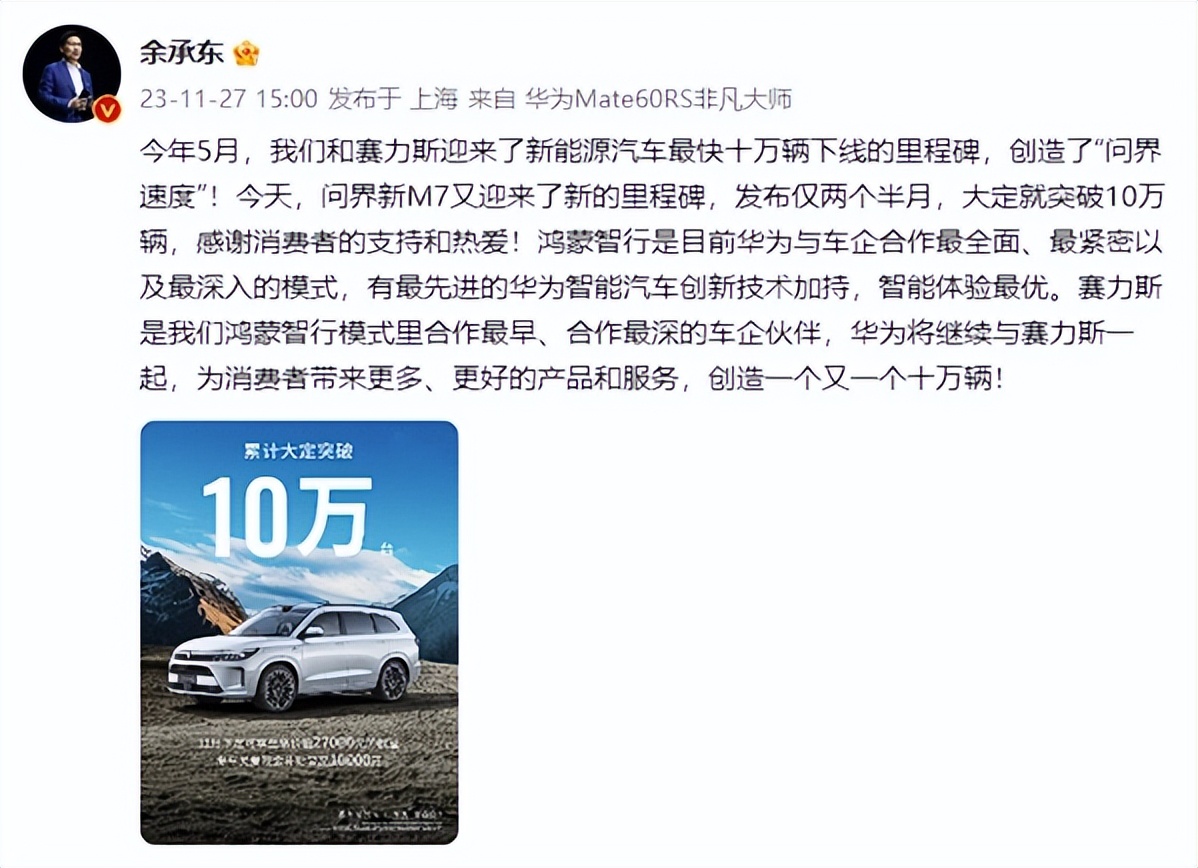Click the 累计大定突破 headline in poster
Image resolution: width=1198 pixels, height=868 pixels.
(299, 452)
